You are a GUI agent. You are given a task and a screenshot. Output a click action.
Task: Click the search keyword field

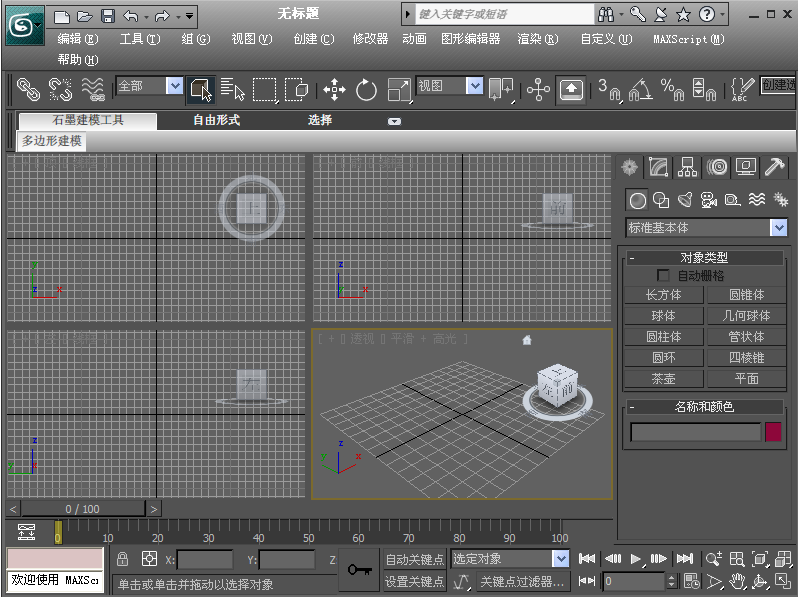click(504, 14)
